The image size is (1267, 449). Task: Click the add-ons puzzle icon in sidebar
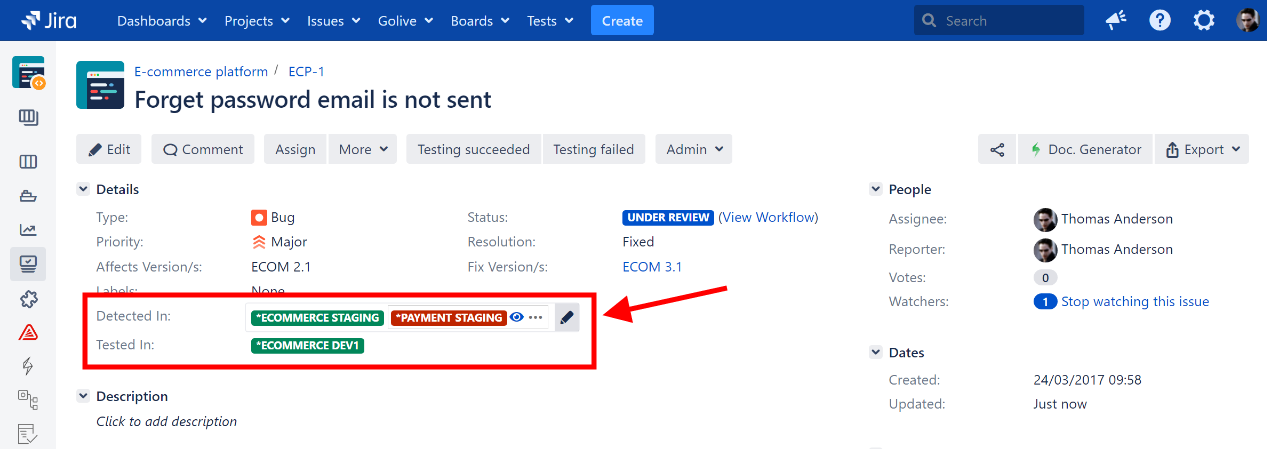tap(28, 298)
